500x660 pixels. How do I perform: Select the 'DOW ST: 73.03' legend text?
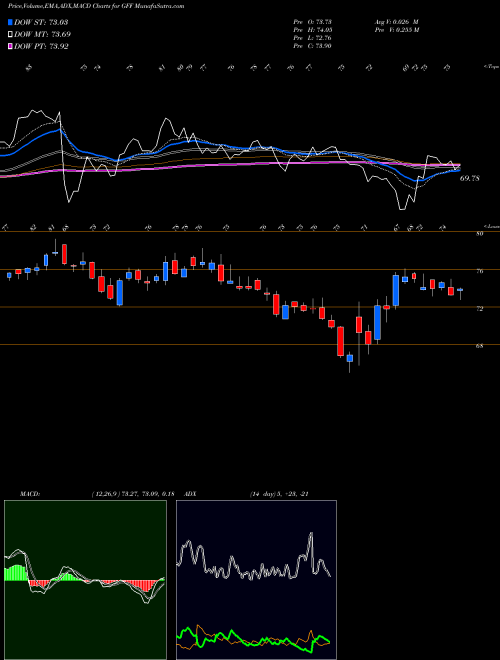click(x=41, y=22)
